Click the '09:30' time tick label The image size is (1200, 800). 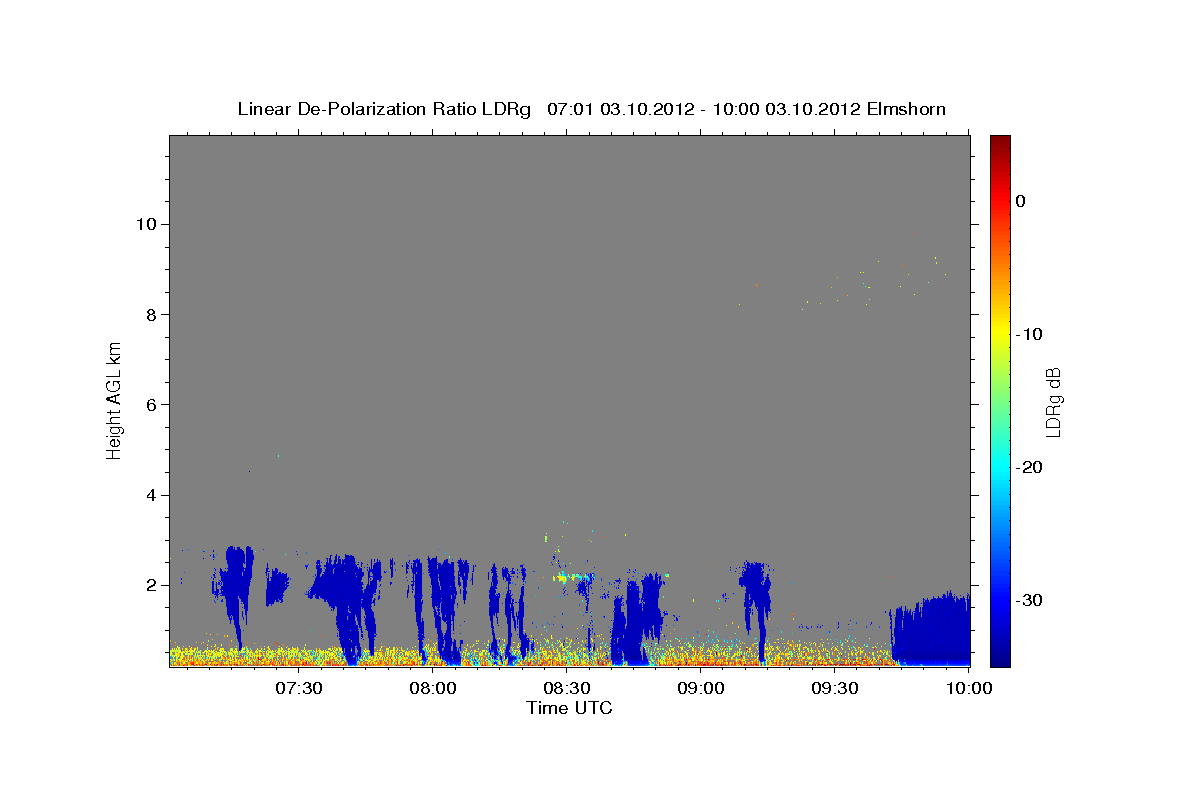click(835, 688)
